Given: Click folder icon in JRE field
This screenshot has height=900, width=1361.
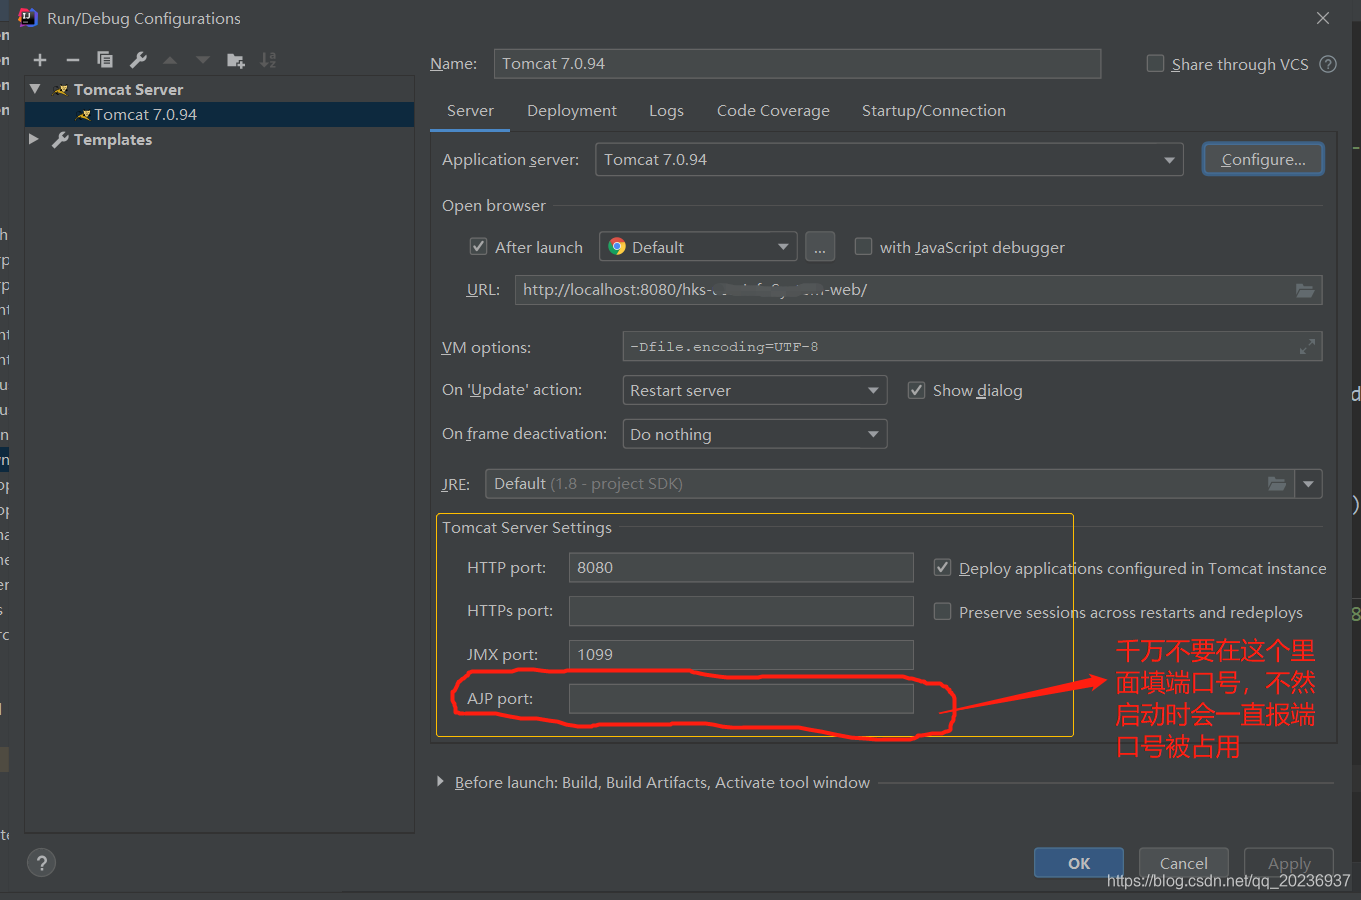Looking at the screenshot, I should pos(1277,484).
